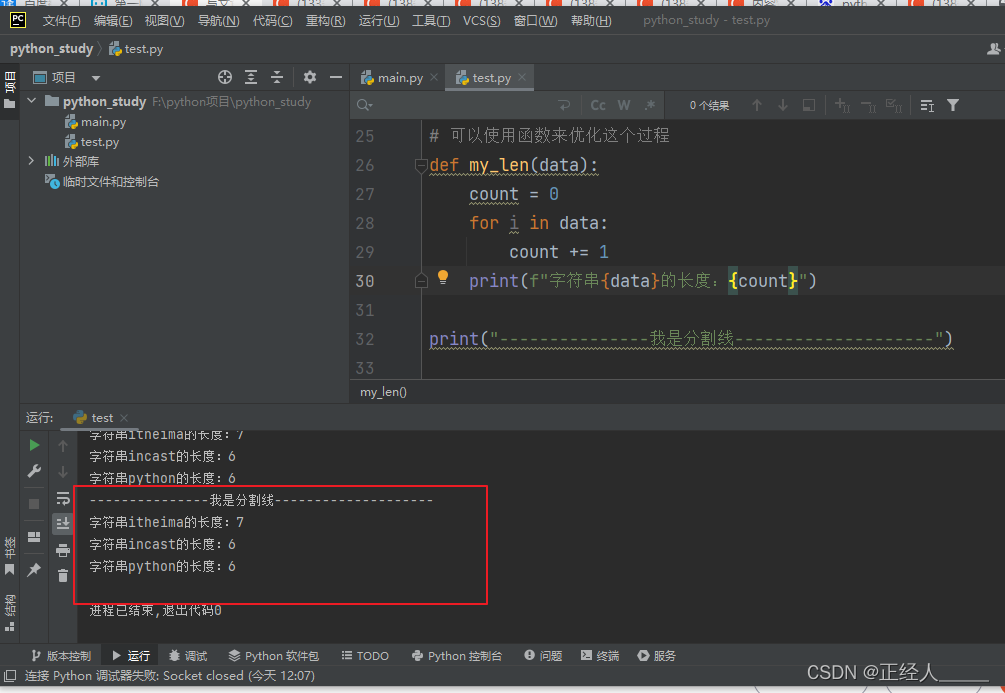Open the 运行(U) menu

tap(378, 20)
